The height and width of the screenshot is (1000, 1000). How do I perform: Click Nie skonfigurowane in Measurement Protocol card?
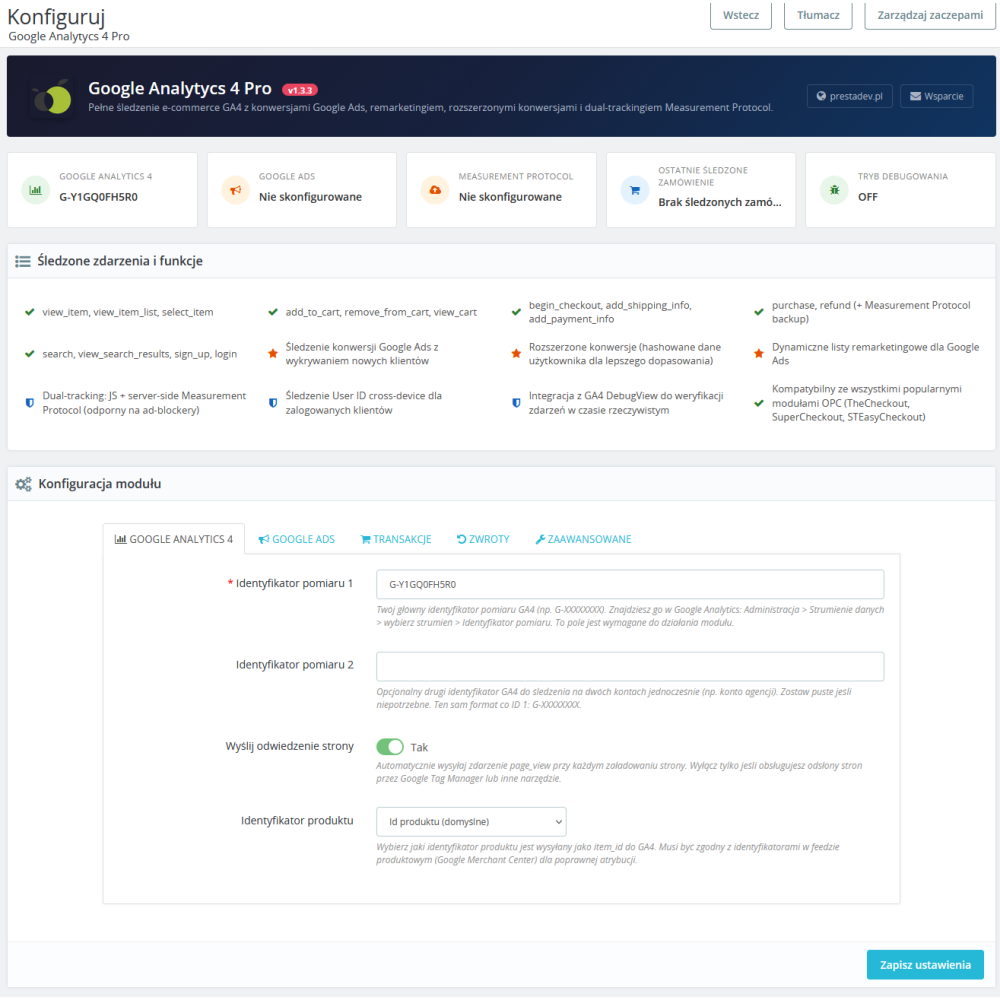(510, 197)
